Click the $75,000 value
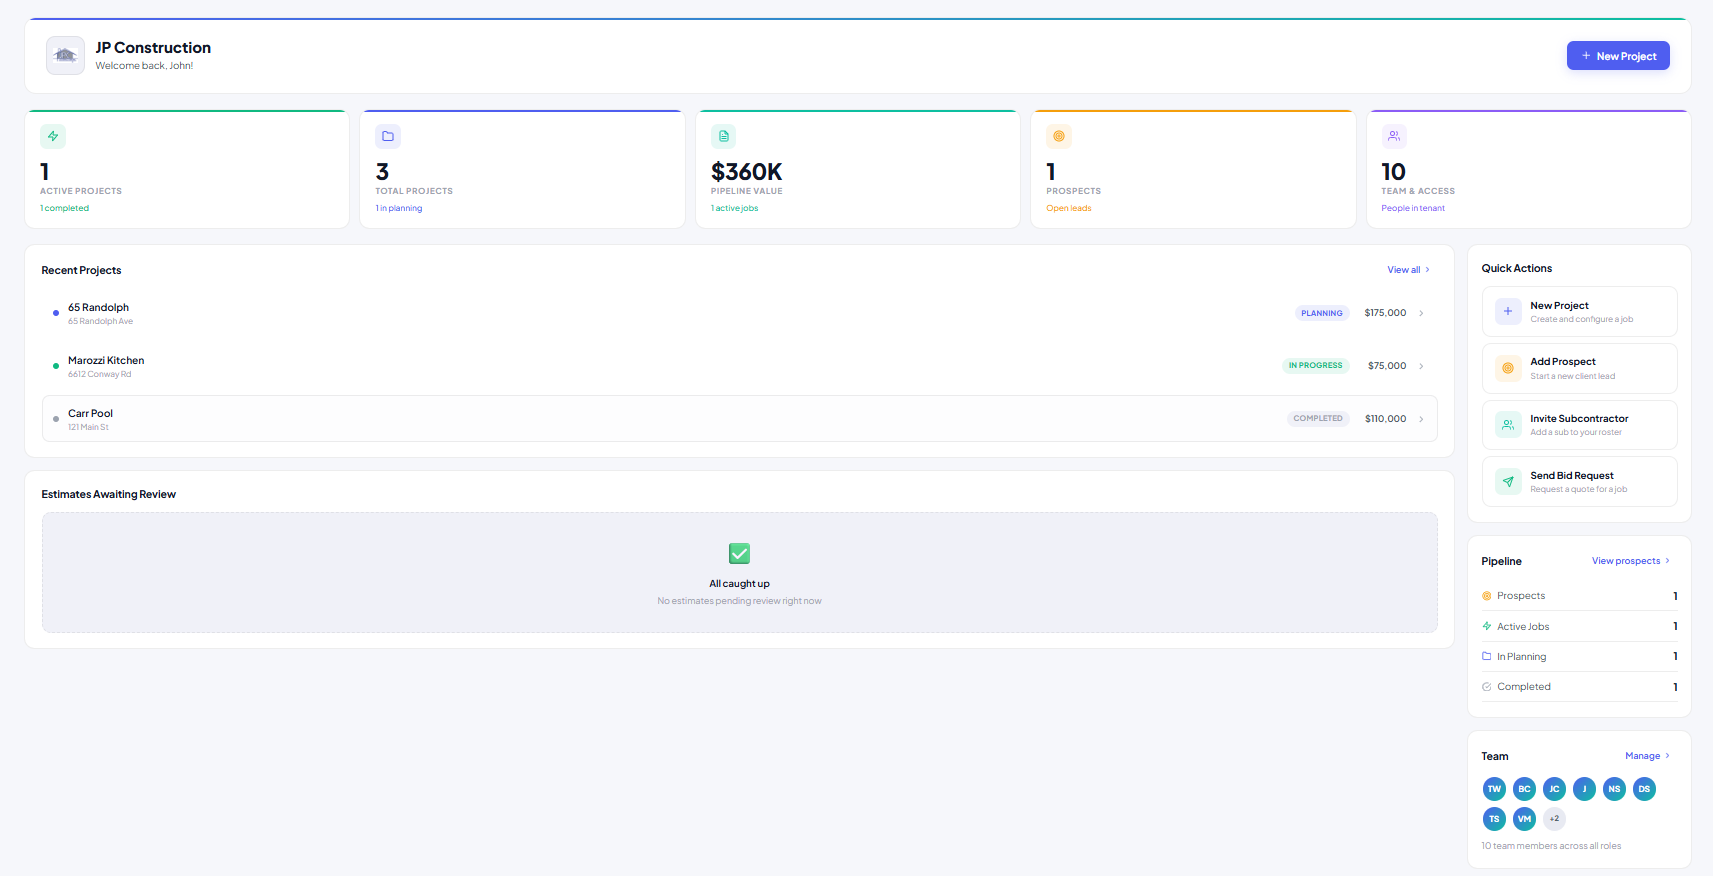Image resolution: width=1713 pixels, height=876 pixels. pos(1387,366)
